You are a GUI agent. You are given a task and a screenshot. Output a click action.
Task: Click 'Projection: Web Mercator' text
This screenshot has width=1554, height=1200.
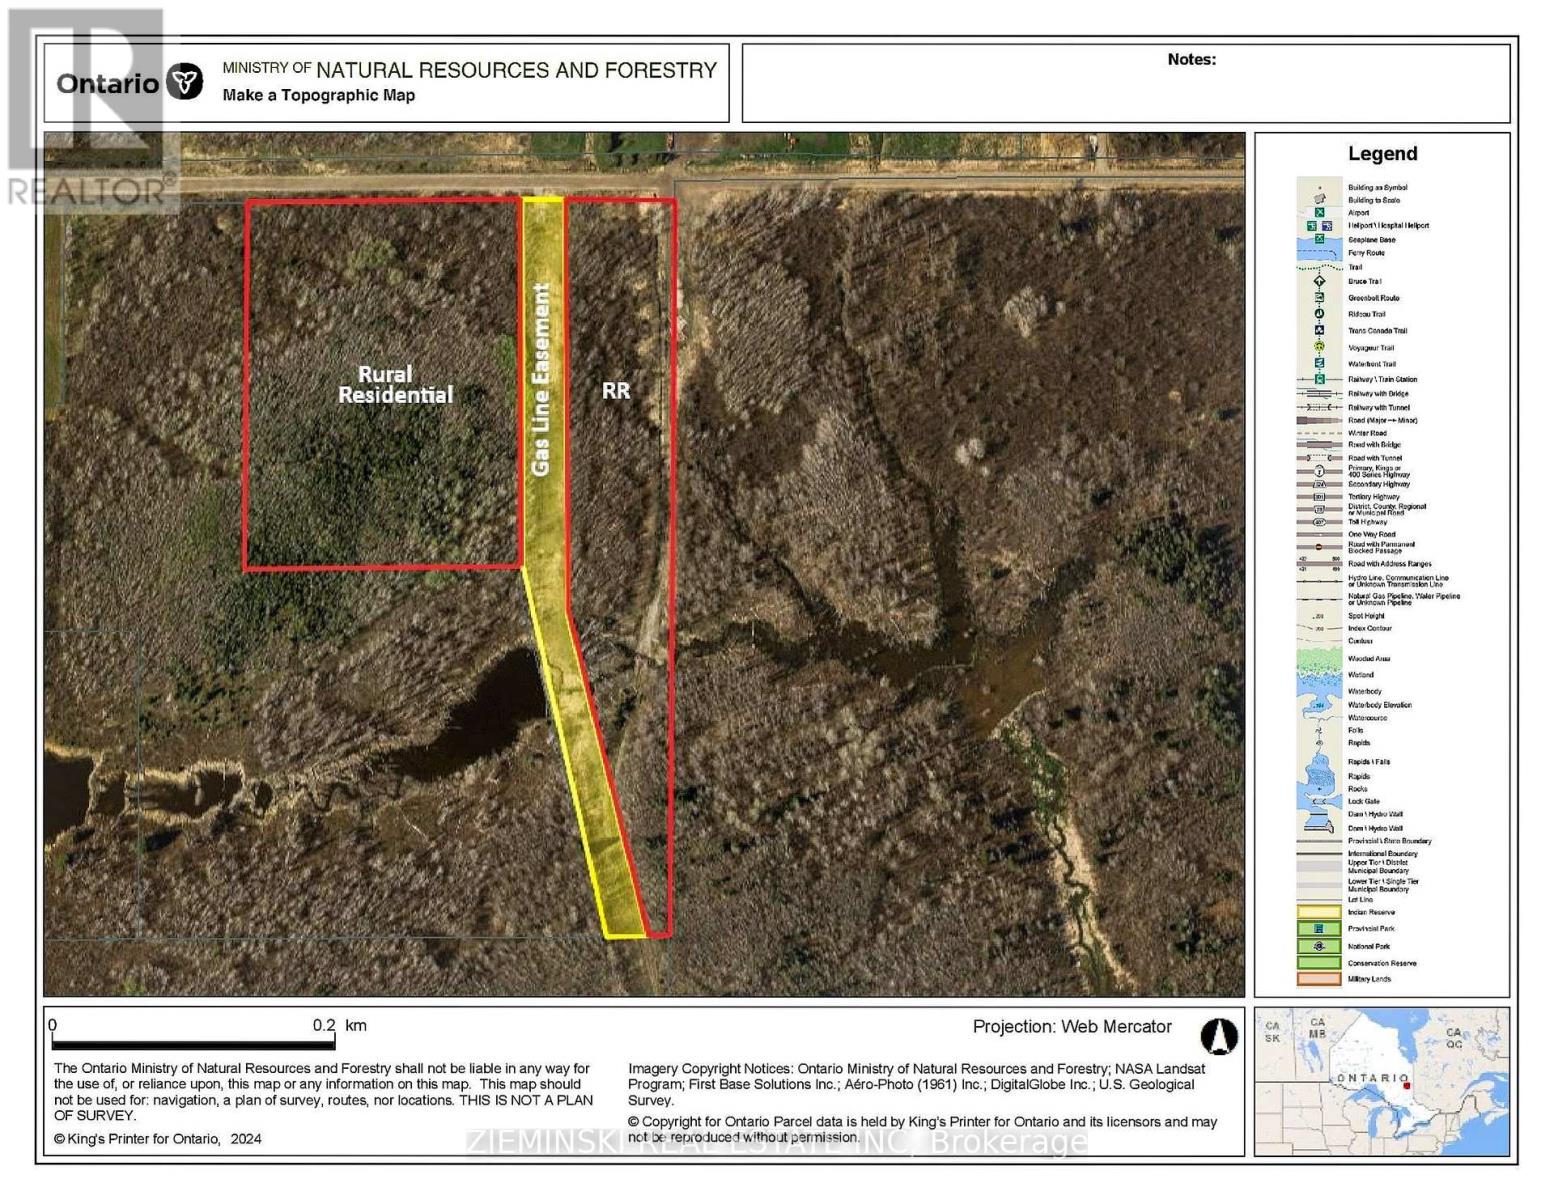pos(1072,1026)
